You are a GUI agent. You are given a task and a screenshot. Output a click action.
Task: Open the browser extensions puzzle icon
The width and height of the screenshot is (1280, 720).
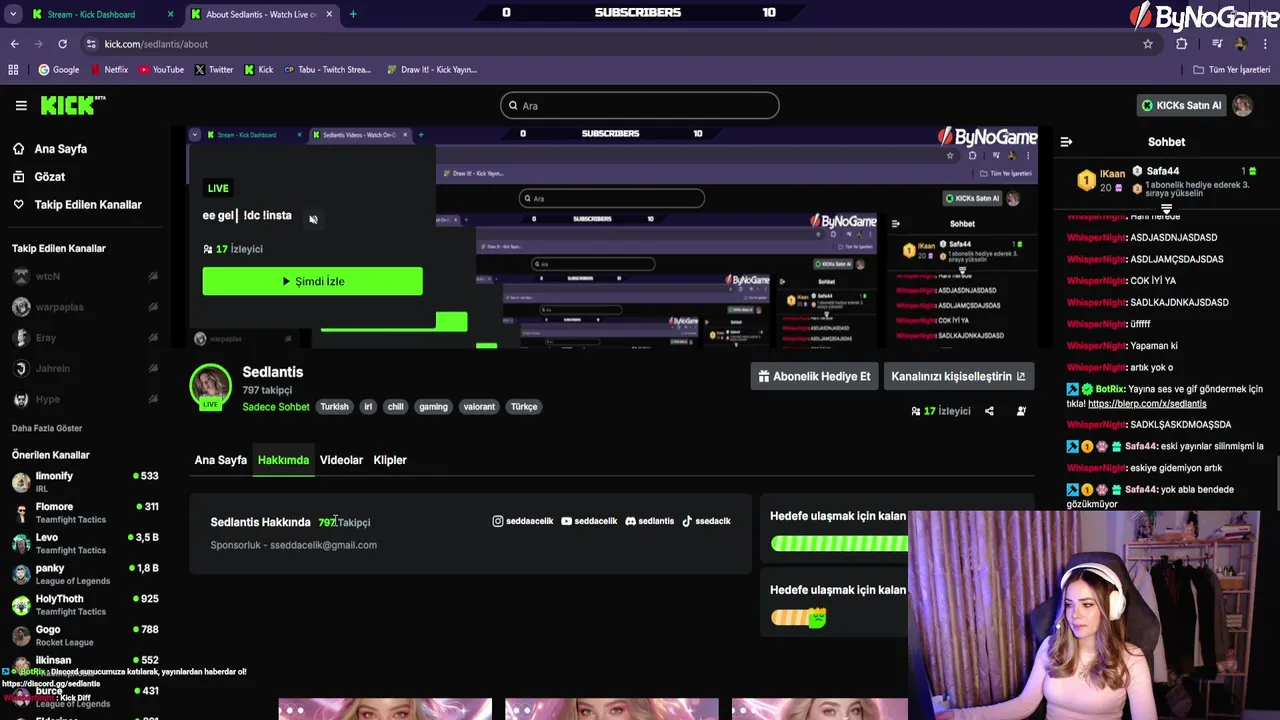[x=1181, y=44]
